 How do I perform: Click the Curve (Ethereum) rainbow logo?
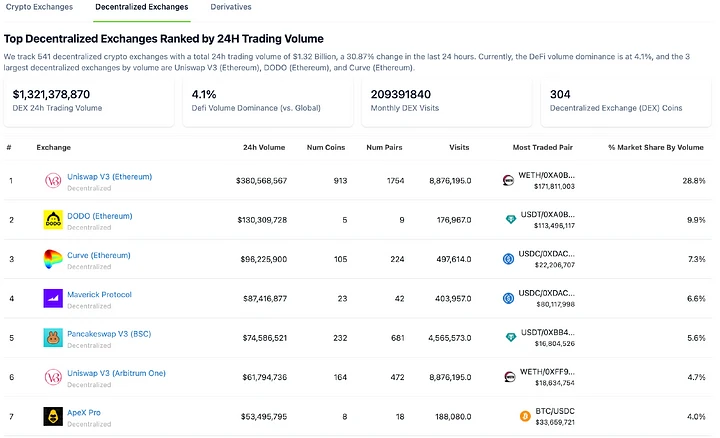53,259
